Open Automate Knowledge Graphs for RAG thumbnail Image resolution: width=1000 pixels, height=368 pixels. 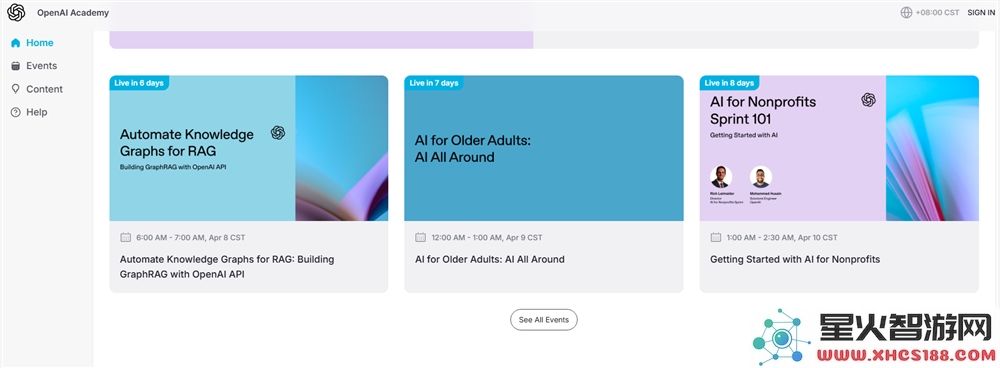point(249,148)
